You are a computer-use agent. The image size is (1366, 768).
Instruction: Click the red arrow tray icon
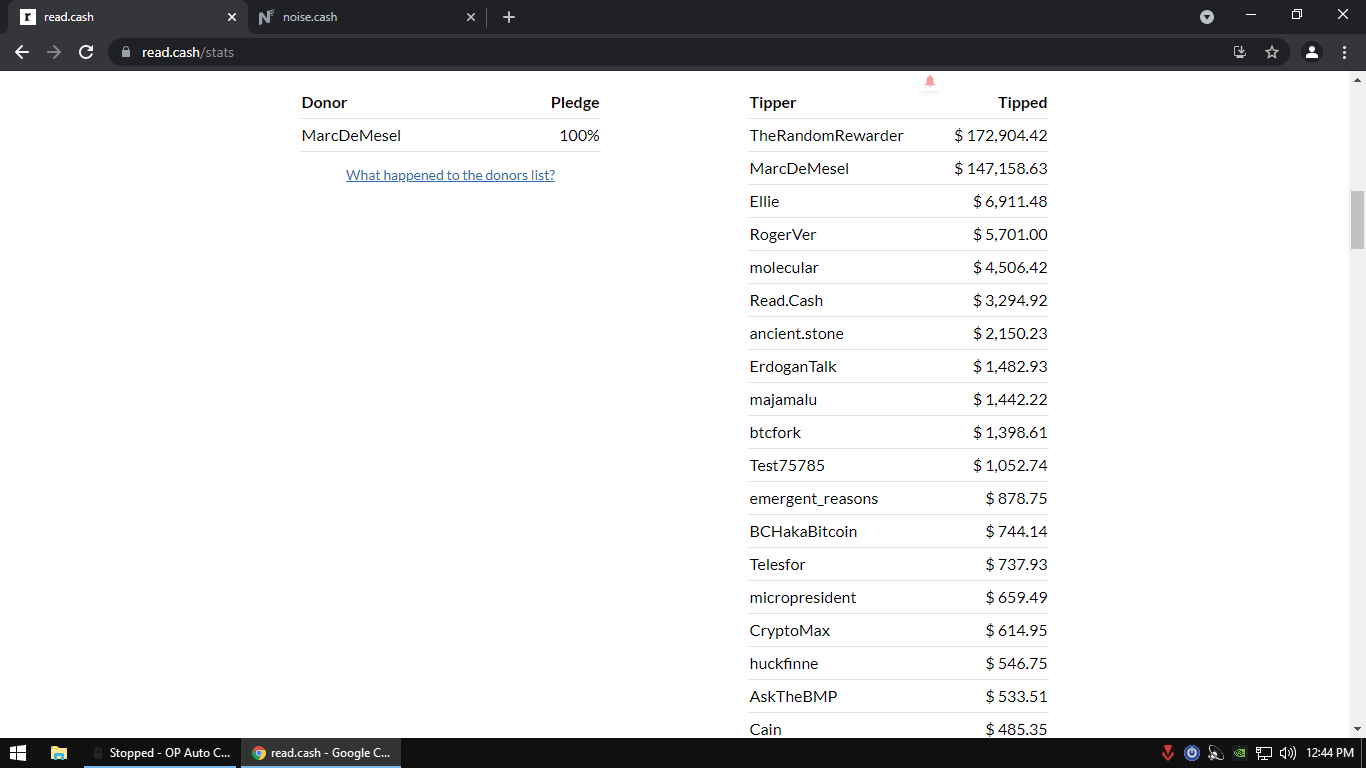tap(1168, 753)
